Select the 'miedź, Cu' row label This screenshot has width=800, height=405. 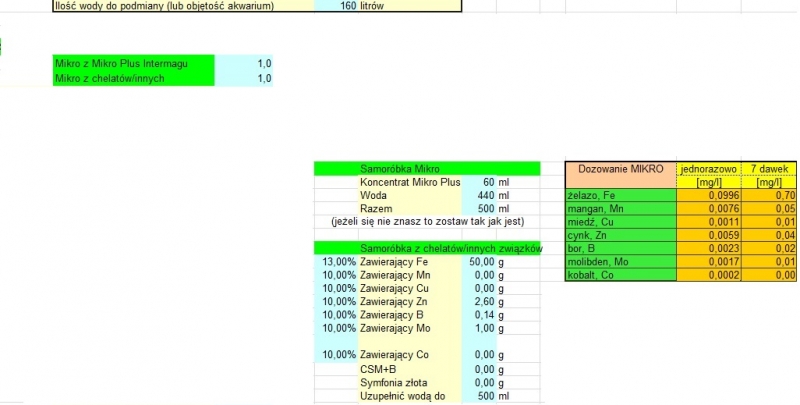tap(621, 221)
